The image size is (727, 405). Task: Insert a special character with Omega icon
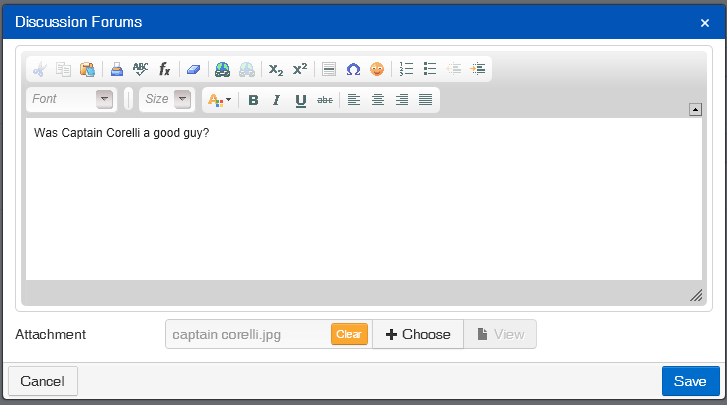(x=353, y=69)
